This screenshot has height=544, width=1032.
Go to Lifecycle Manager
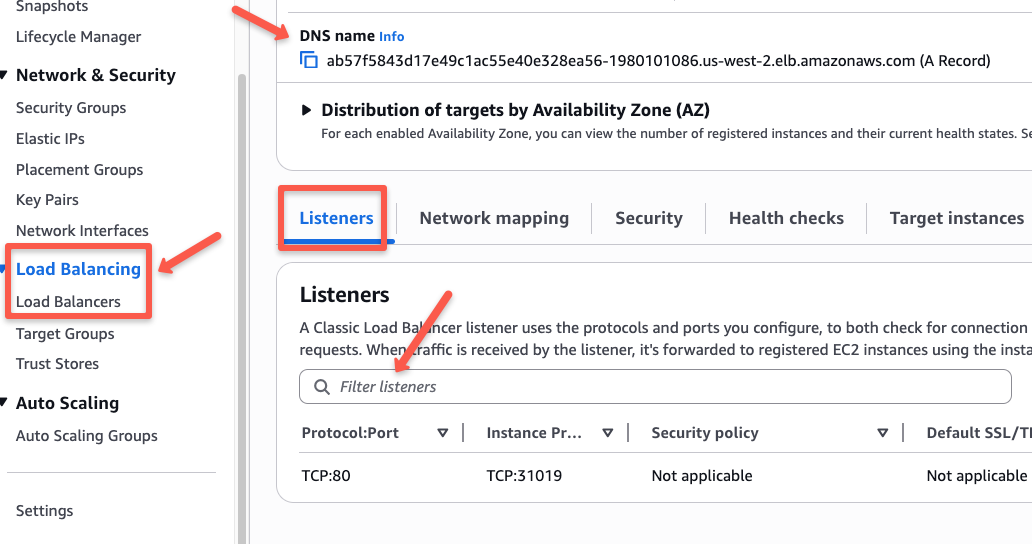click(78, 37)
